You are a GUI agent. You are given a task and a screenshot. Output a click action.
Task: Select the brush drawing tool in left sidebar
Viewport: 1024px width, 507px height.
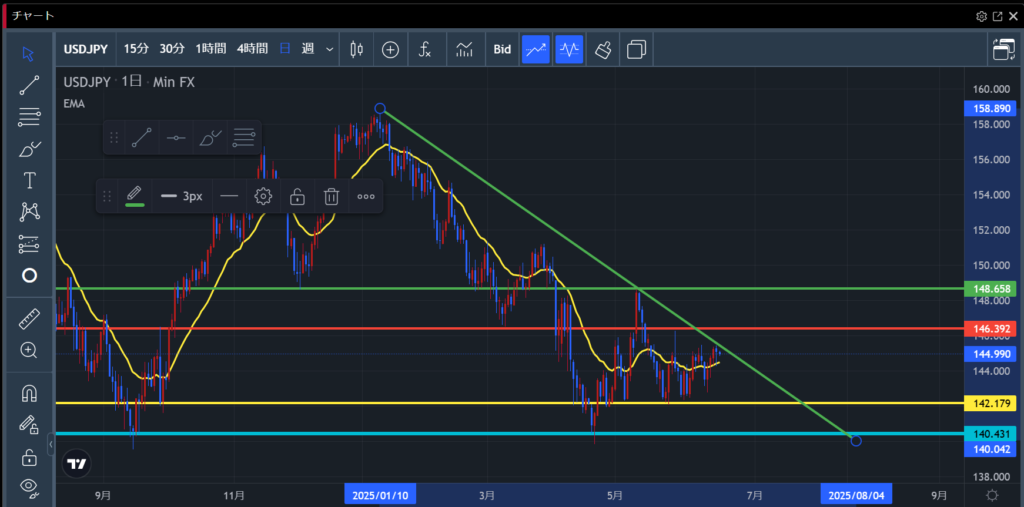[x=28, y=150]
